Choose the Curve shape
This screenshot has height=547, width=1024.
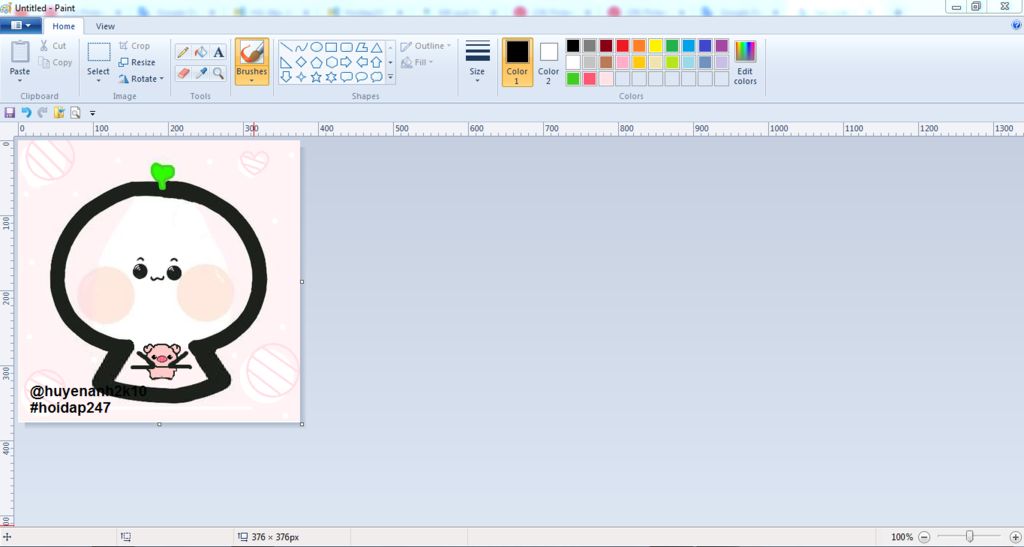pyautogui.click(x=301, y=48)
